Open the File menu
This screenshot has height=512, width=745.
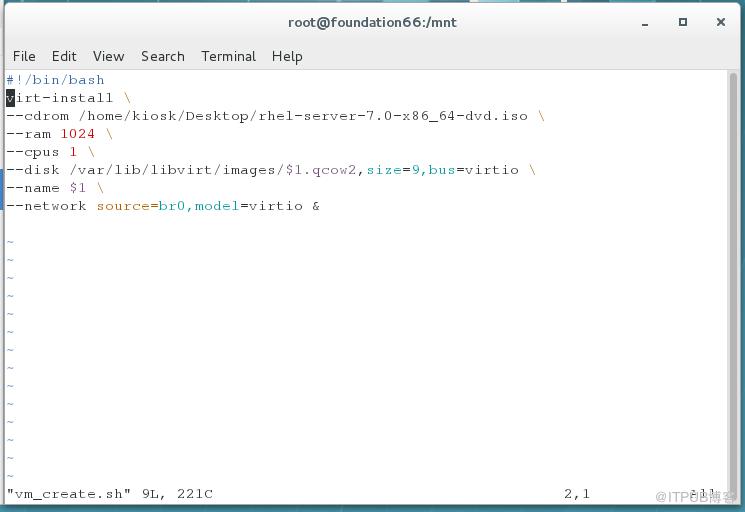click(x=24, y=56)
